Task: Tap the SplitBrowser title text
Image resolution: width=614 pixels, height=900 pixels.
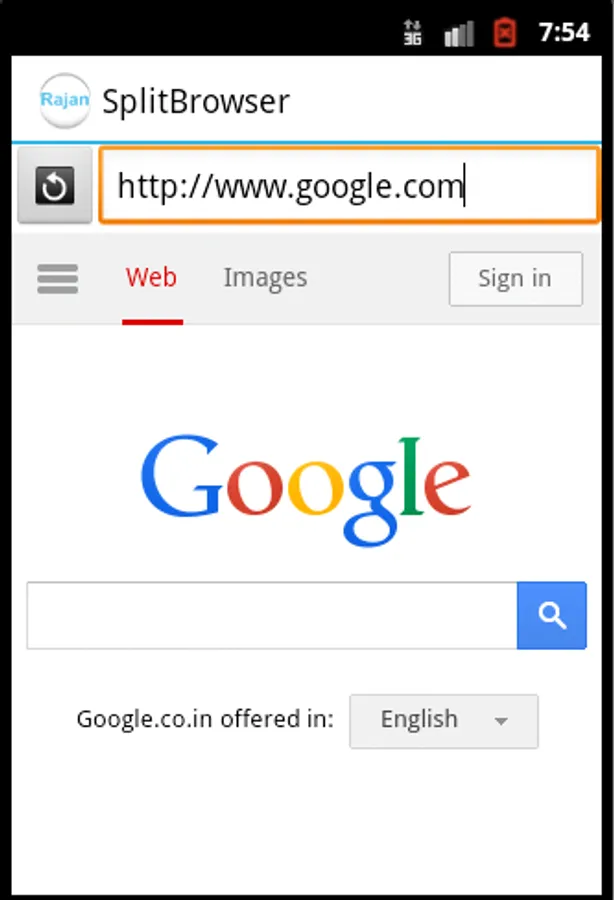Action: pyautogui.click(x=196, y=102)
